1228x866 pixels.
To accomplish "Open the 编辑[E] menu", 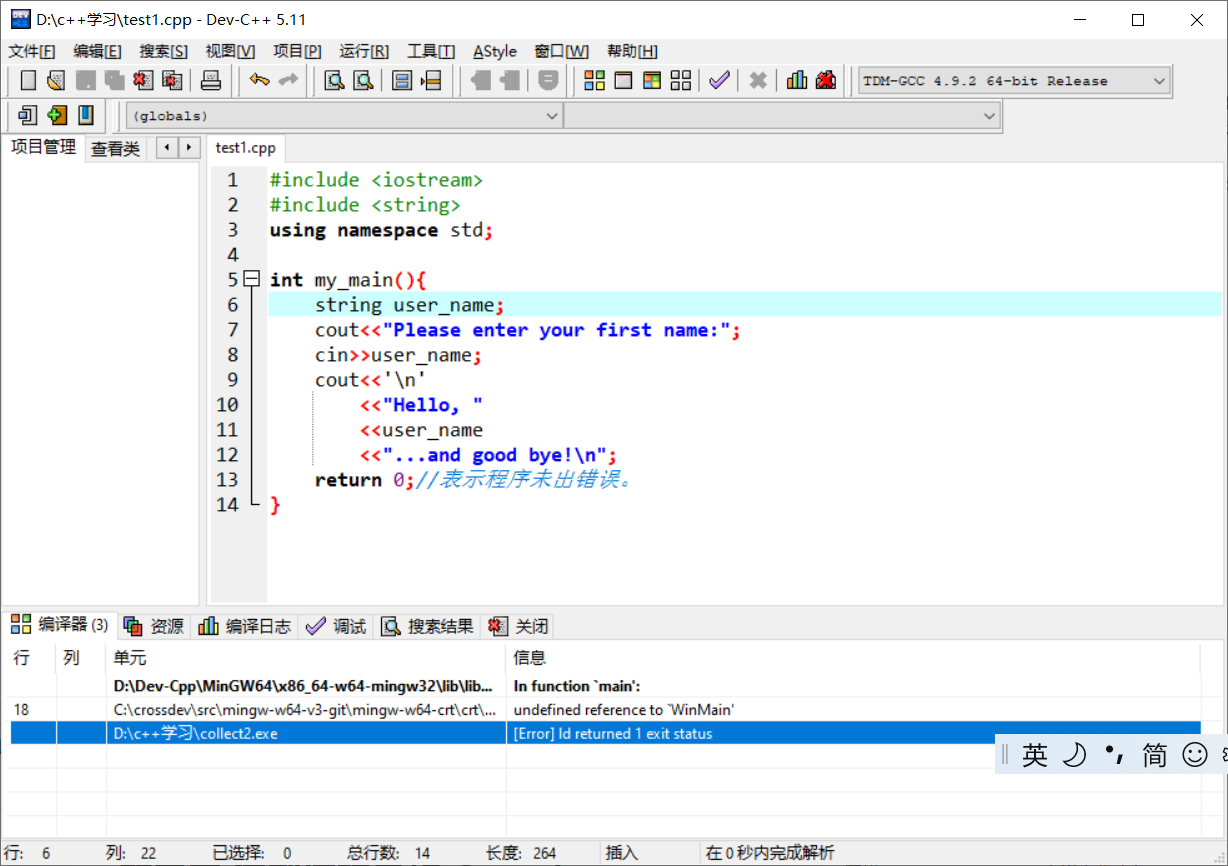I will coord(98,52).
